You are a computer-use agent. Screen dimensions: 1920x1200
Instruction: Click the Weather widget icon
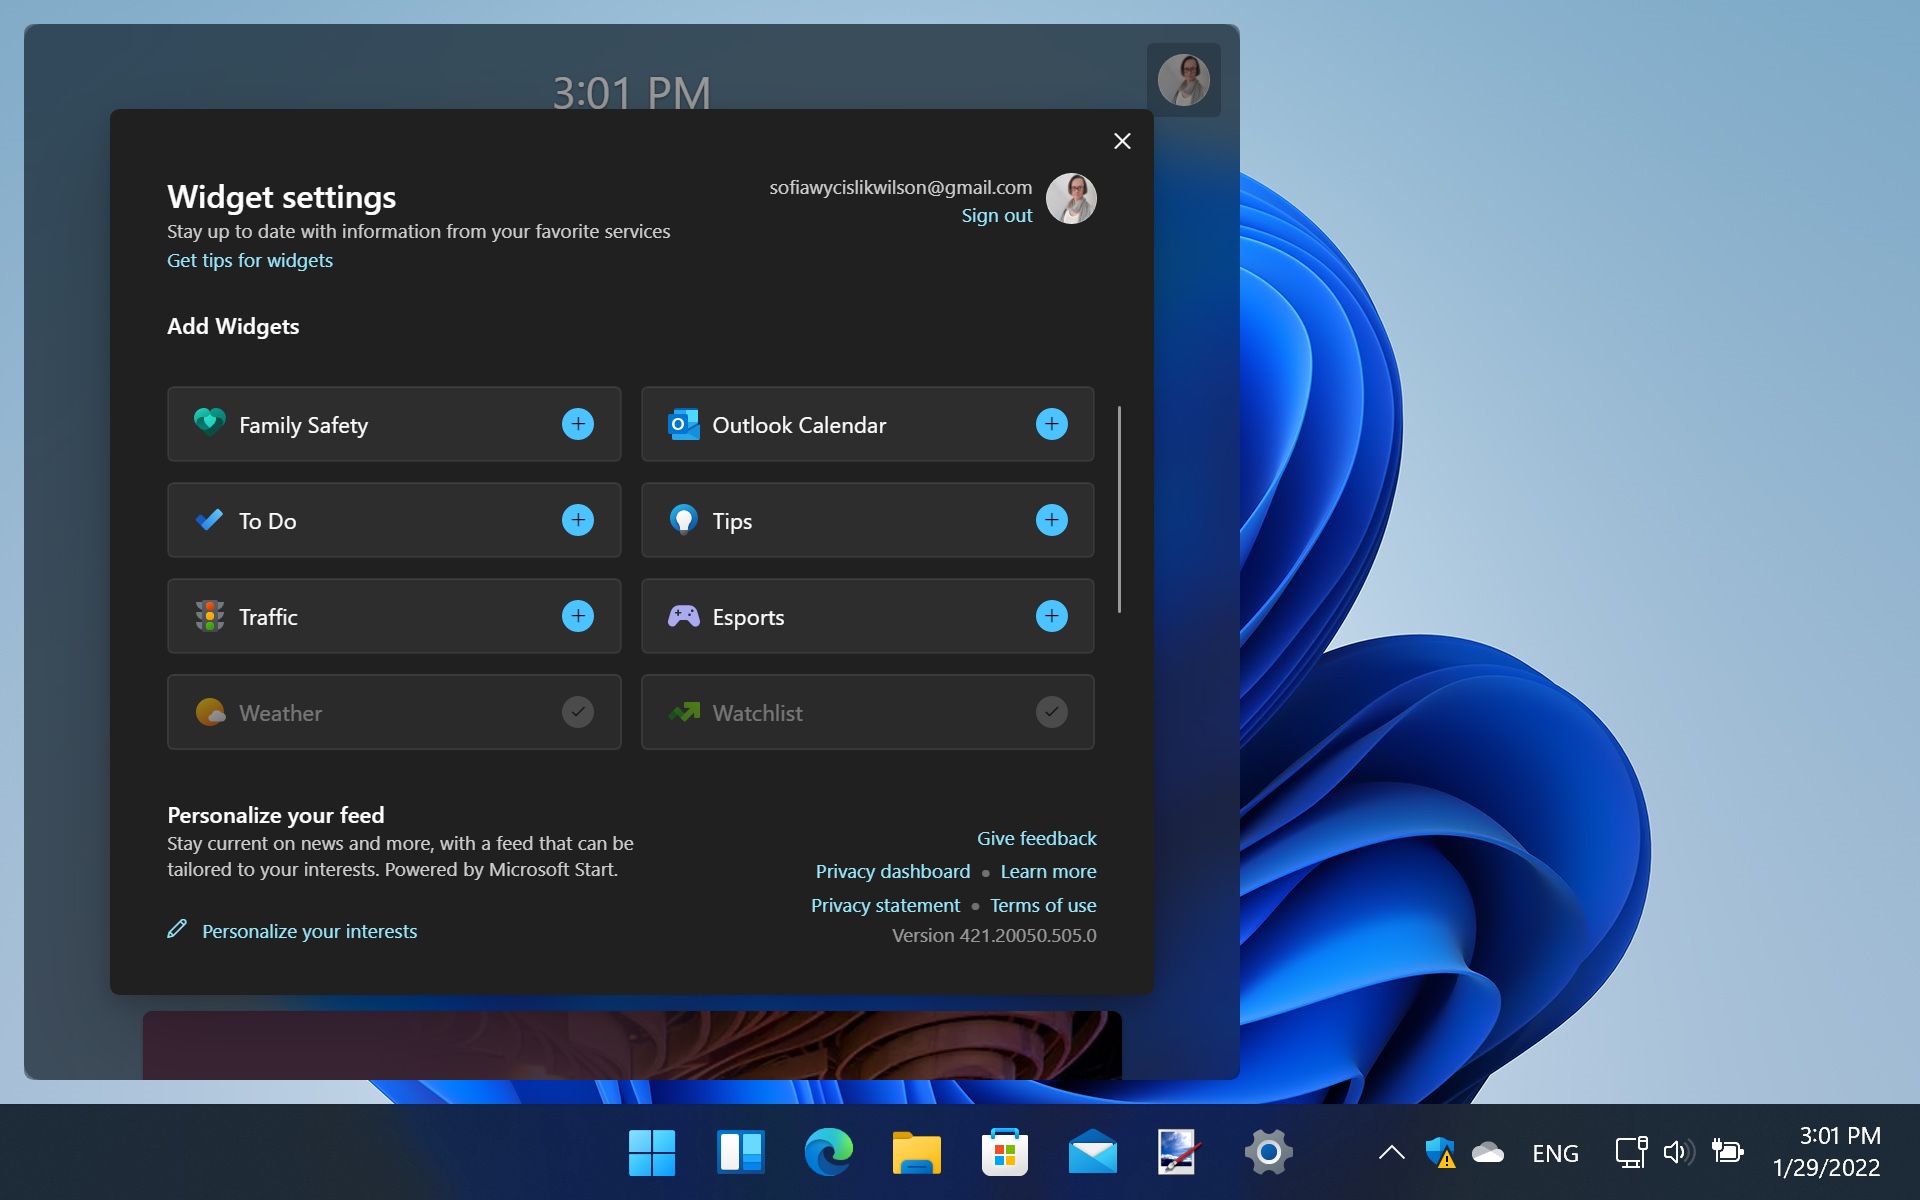209,713
